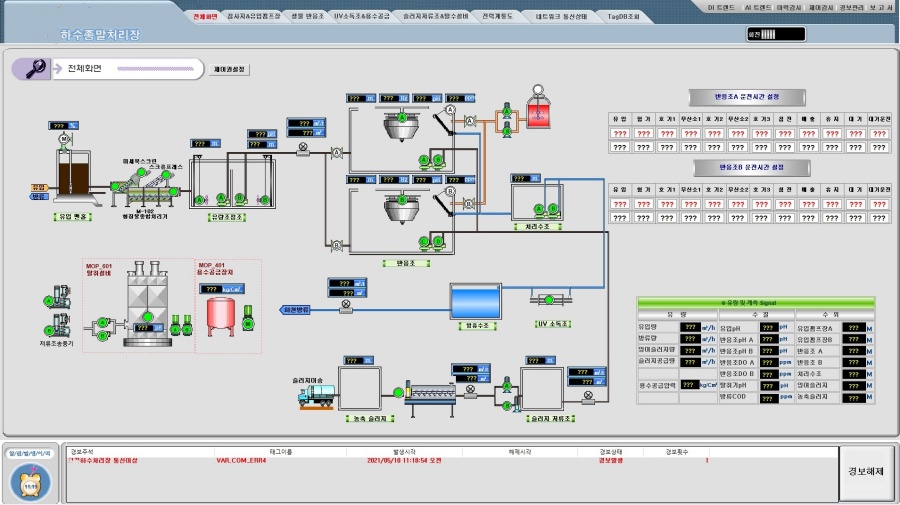Click valve B on lower reactor inlet
This screenshot has height=505, width=900.
coord(336,246)
